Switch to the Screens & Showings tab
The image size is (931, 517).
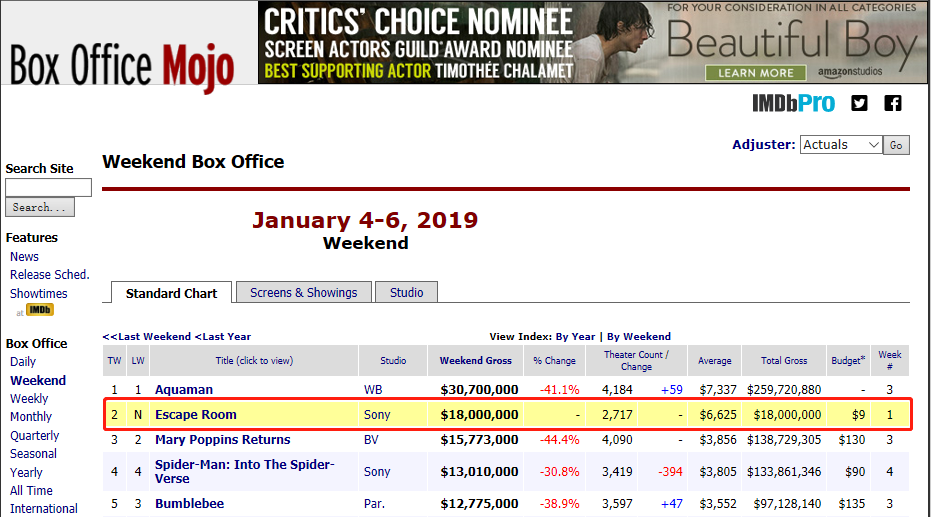303,292
